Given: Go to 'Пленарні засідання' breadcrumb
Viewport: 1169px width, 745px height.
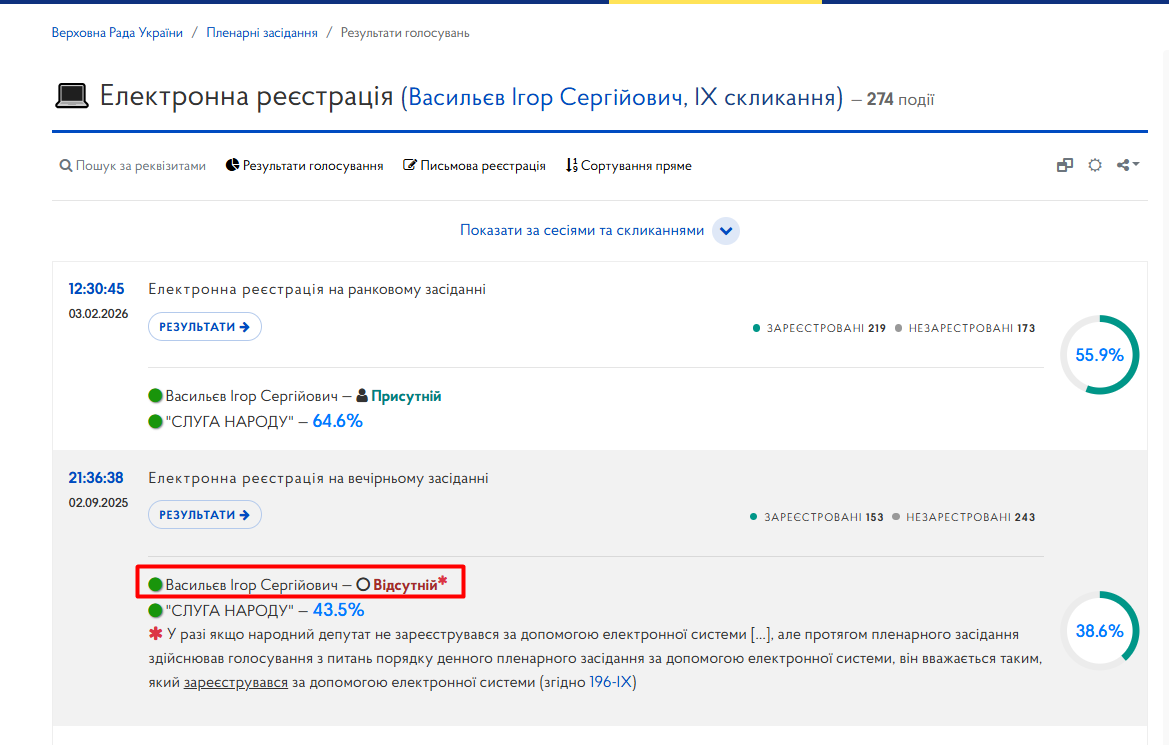Looking at the screenshot, I should point(262,33).
